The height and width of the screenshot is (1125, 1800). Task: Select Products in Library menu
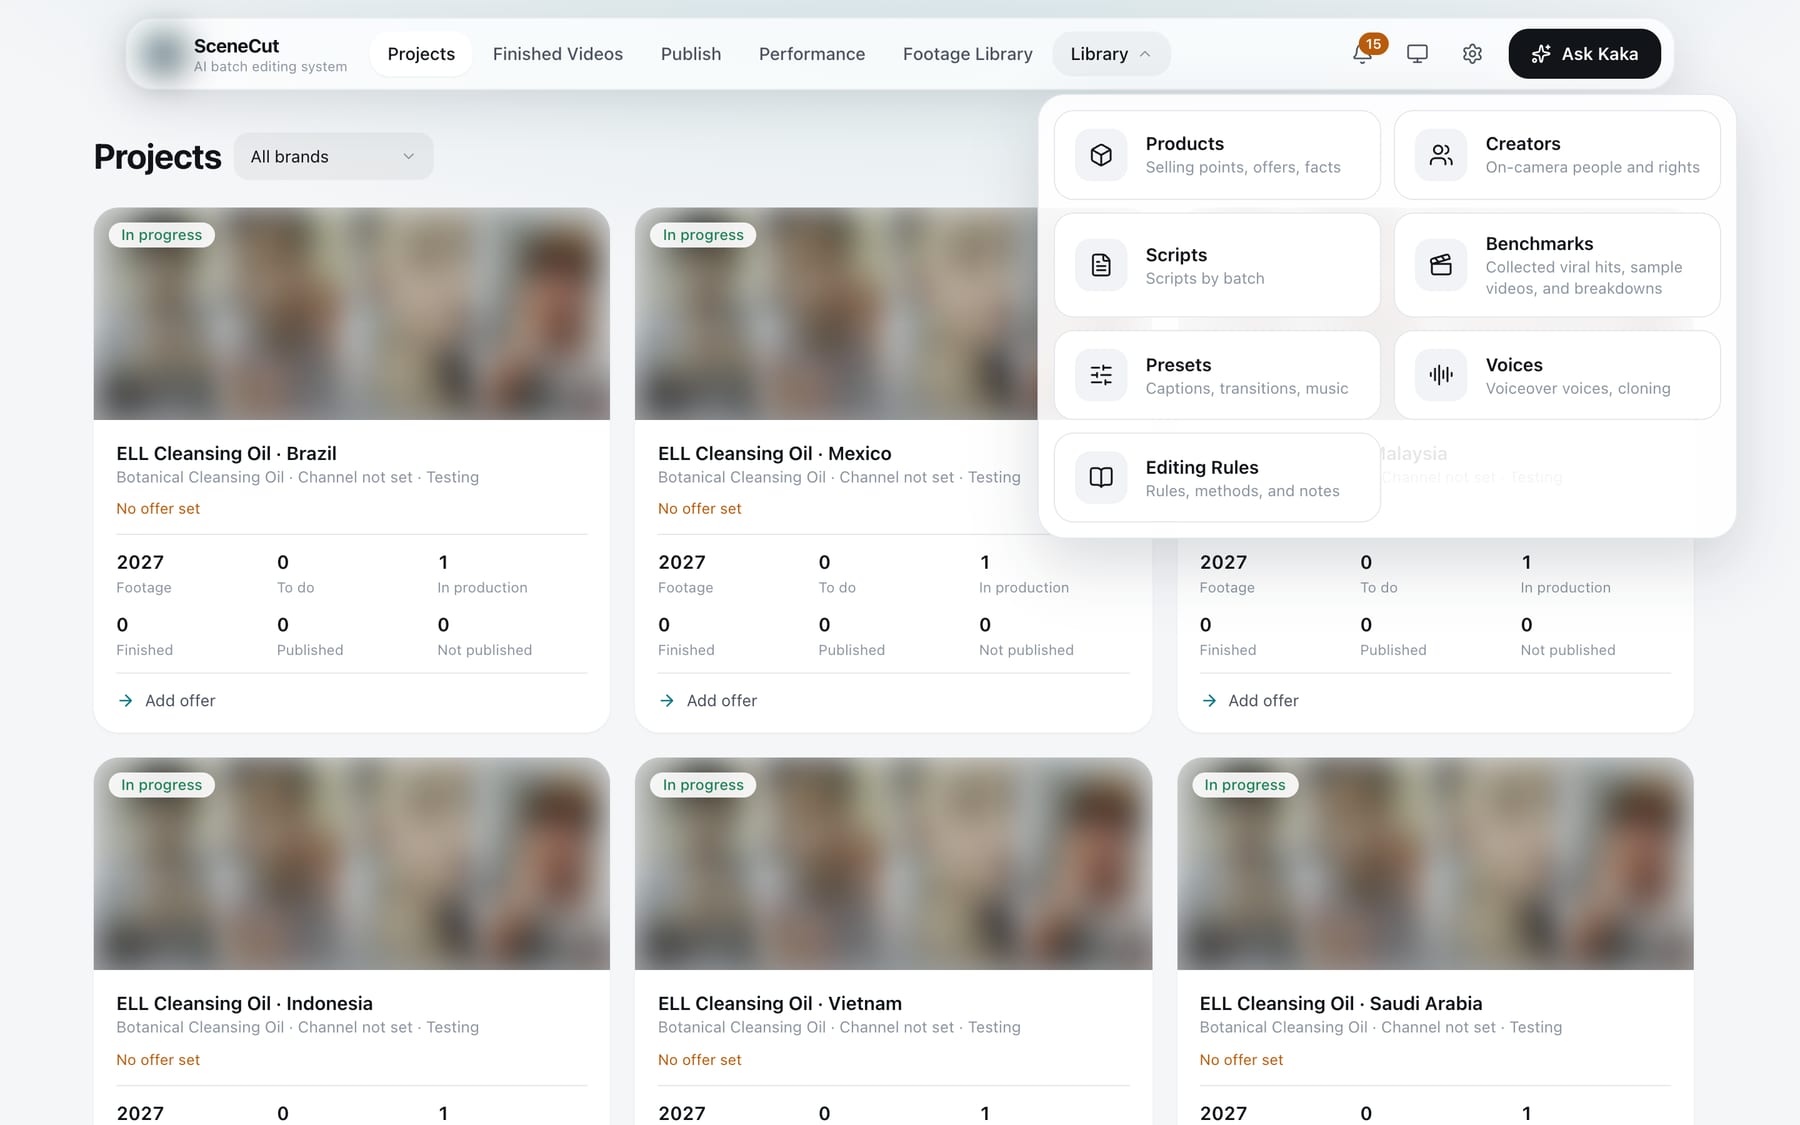coord(1217,155)
